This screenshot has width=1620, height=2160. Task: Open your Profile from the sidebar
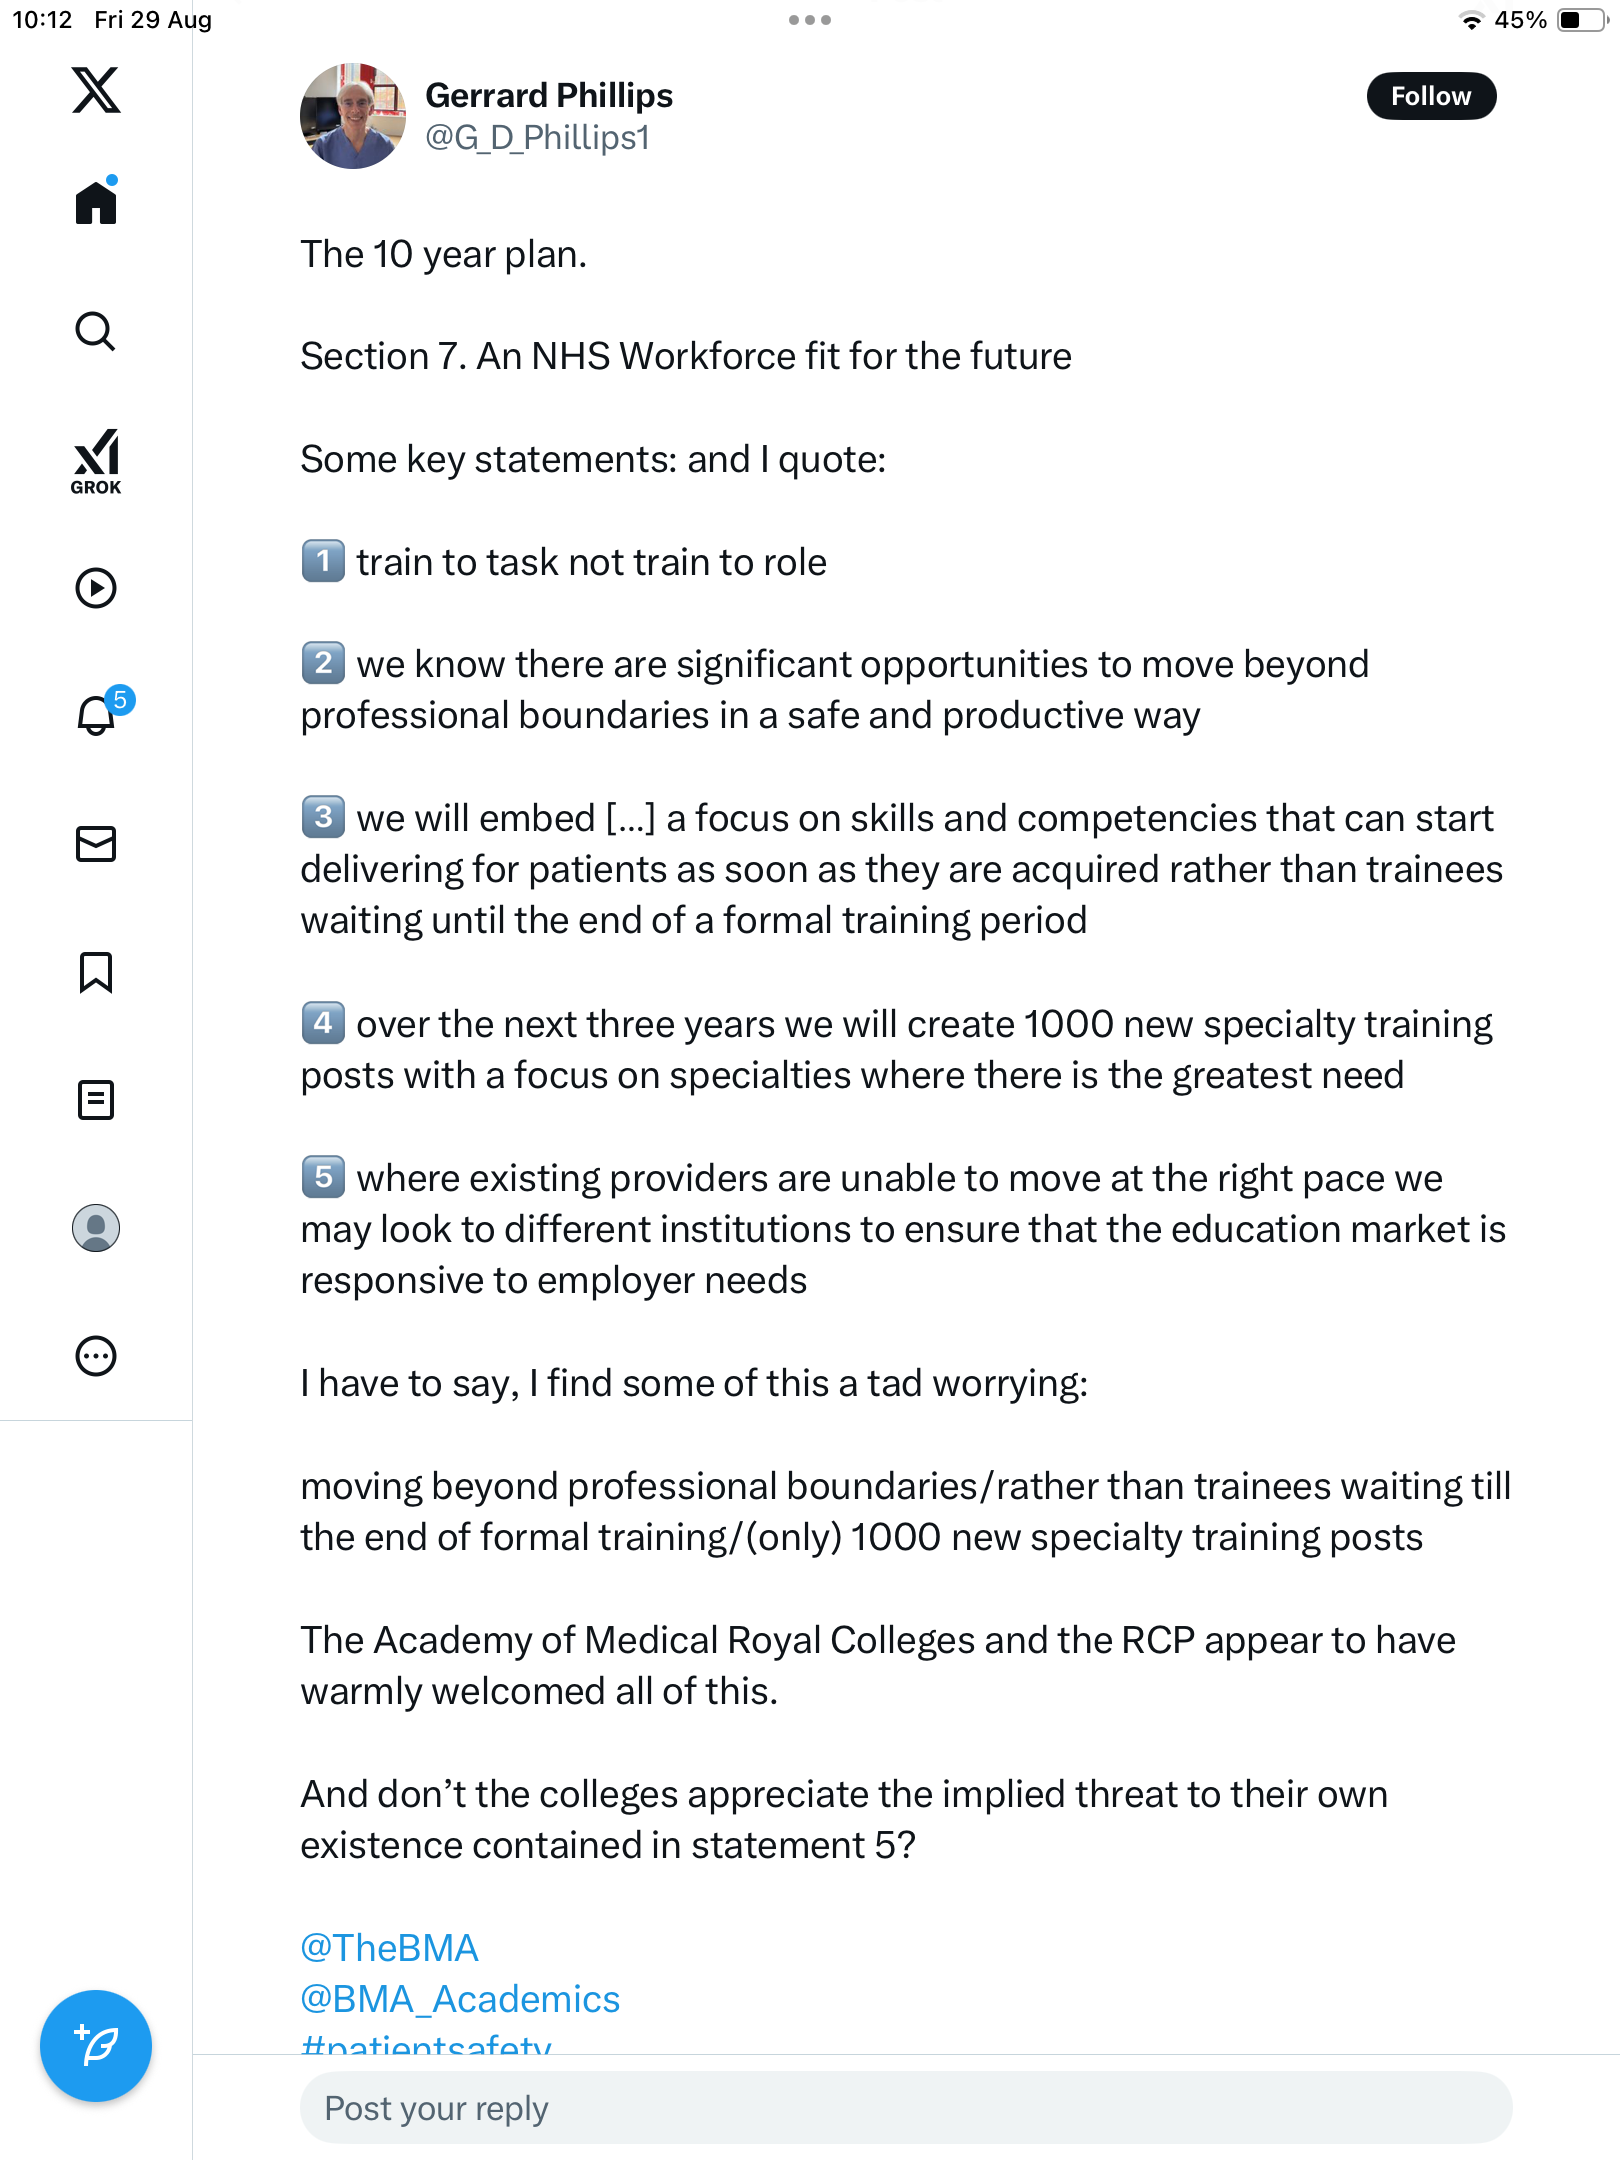pyautogui.click(x=96, y=1228)
